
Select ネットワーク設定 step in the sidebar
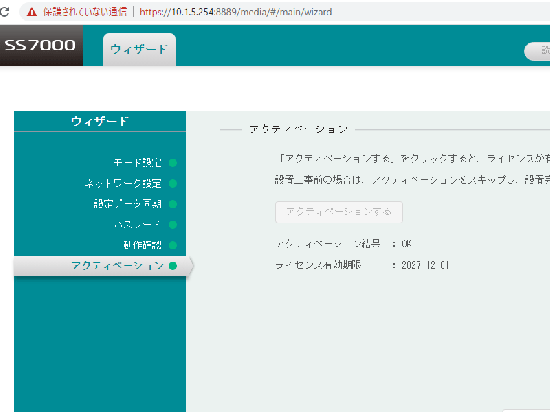point(123,183)
